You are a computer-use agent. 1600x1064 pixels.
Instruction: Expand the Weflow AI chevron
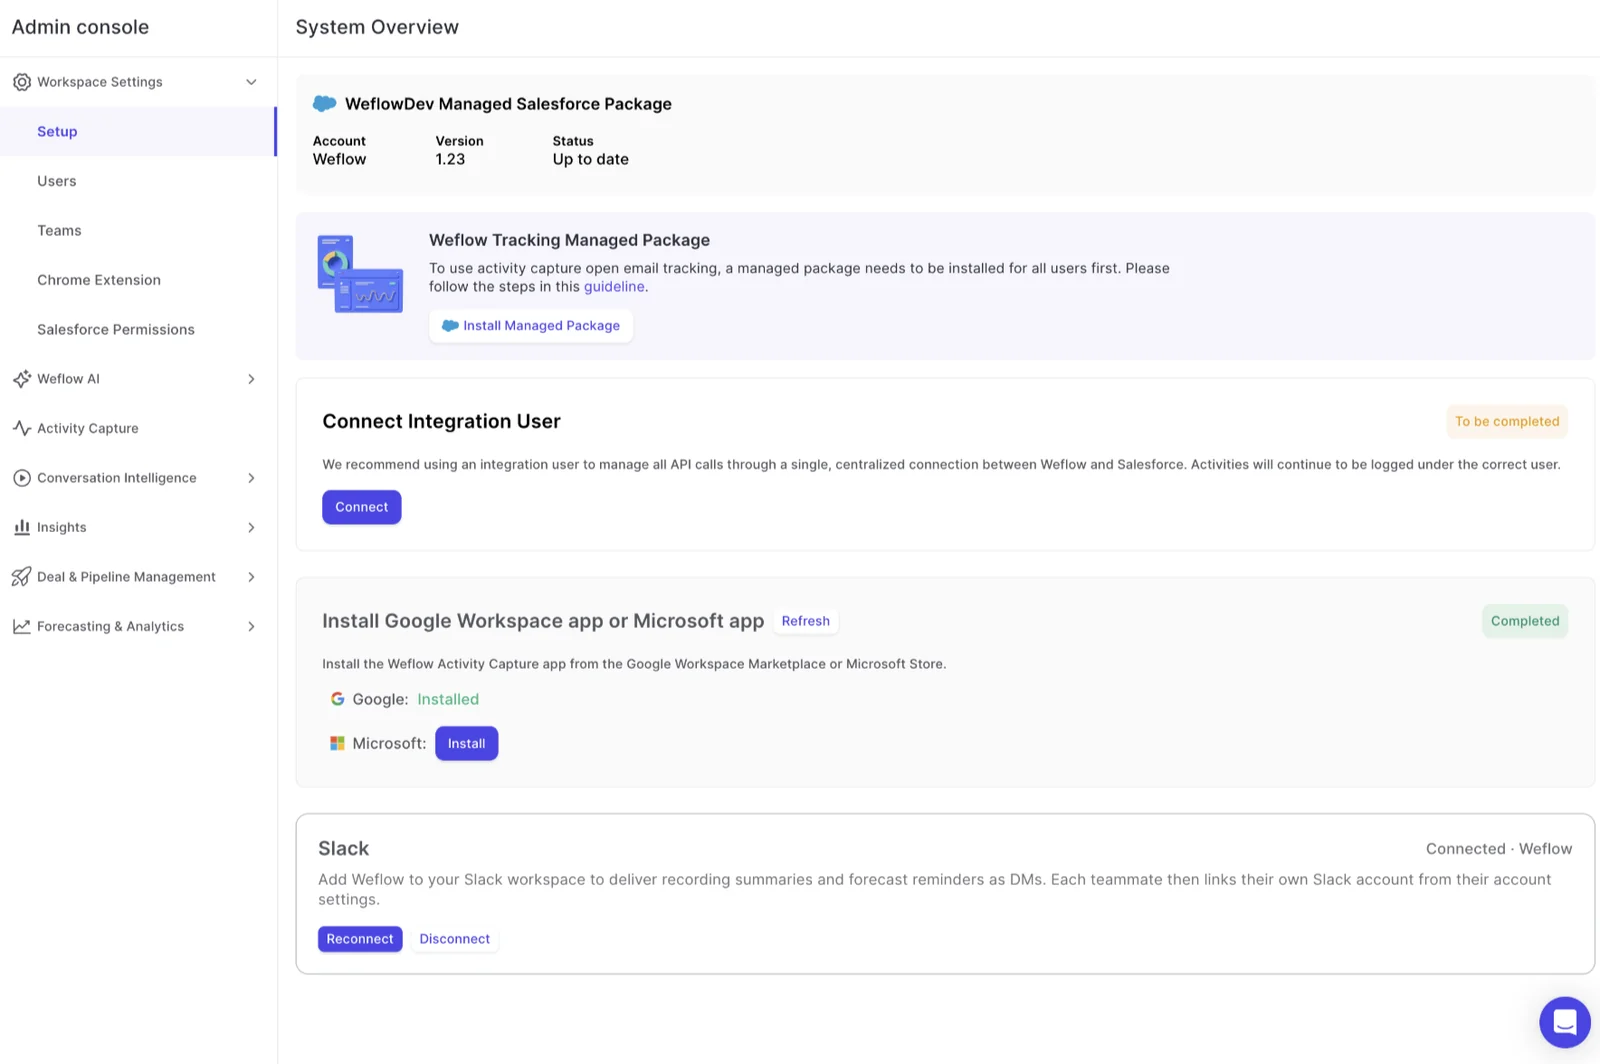tap(251, 379)
